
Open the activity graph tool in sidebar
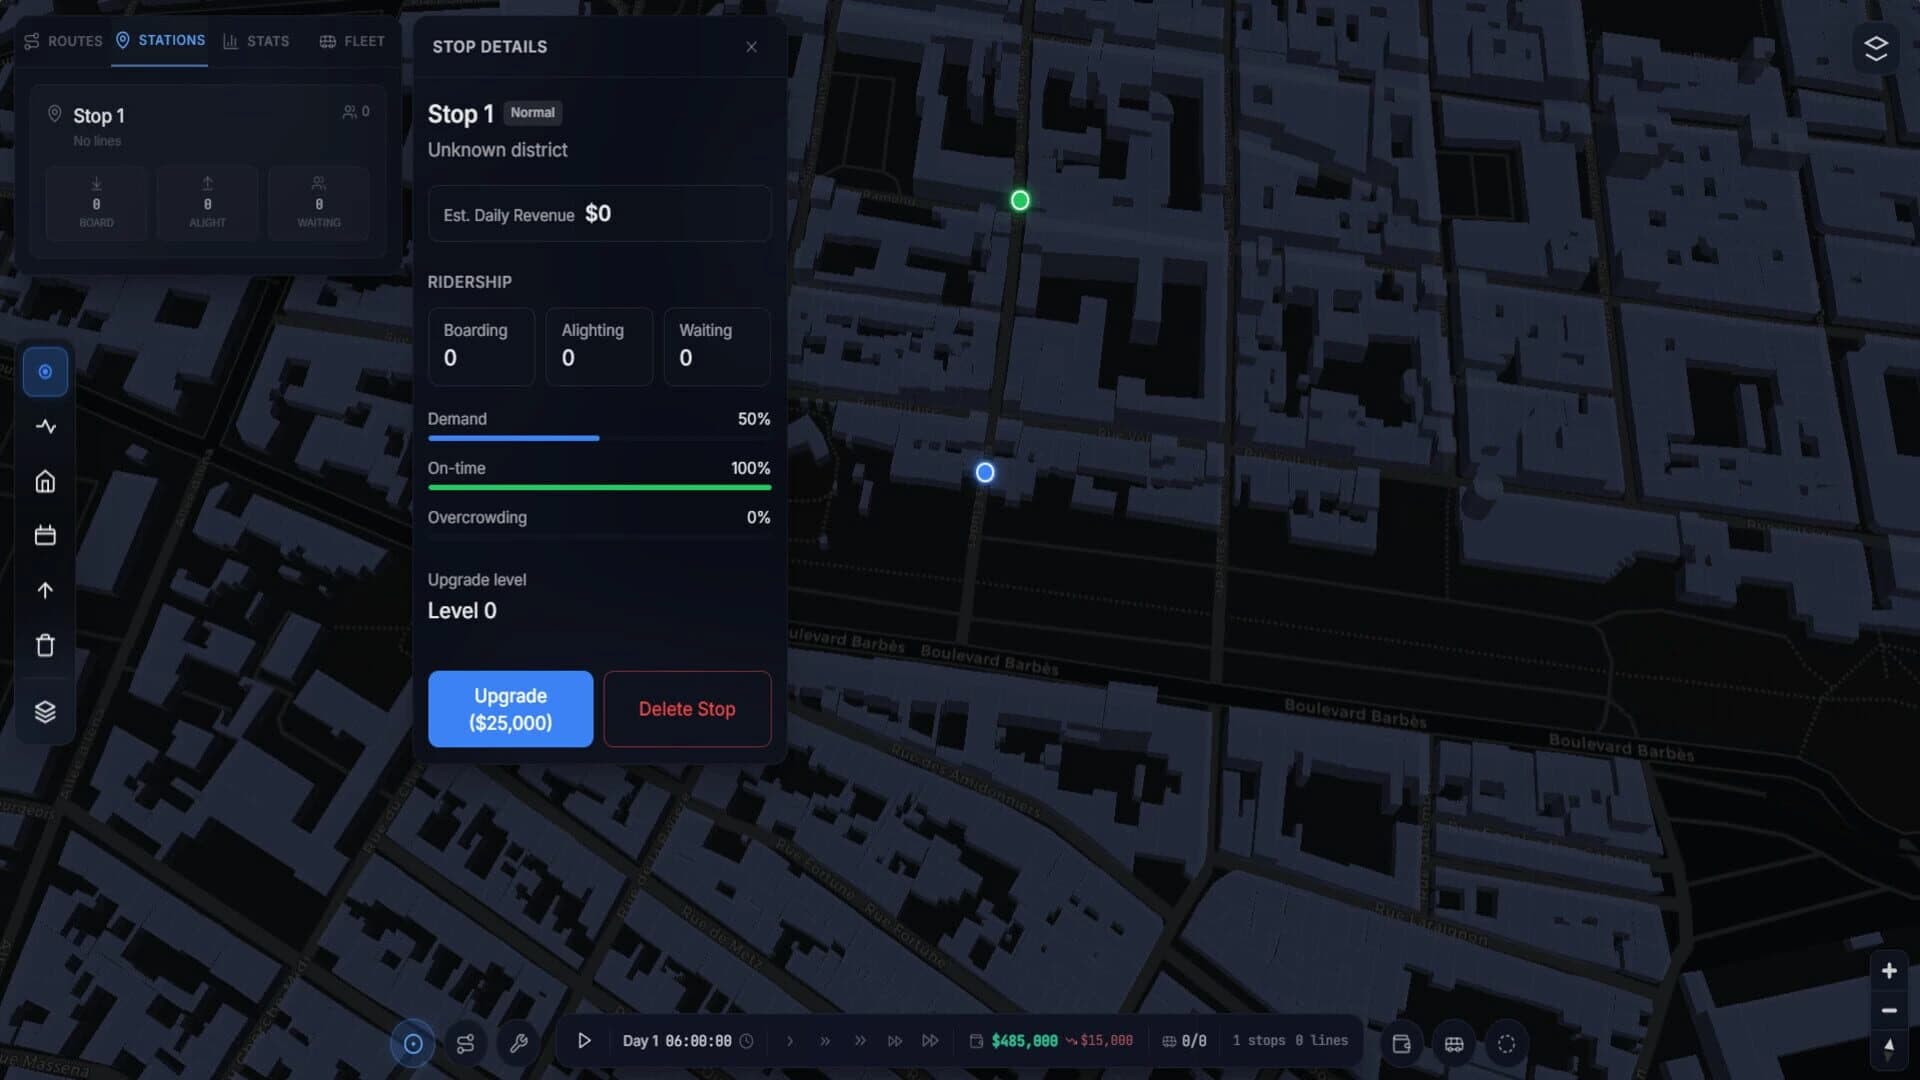tap(45, 426)
